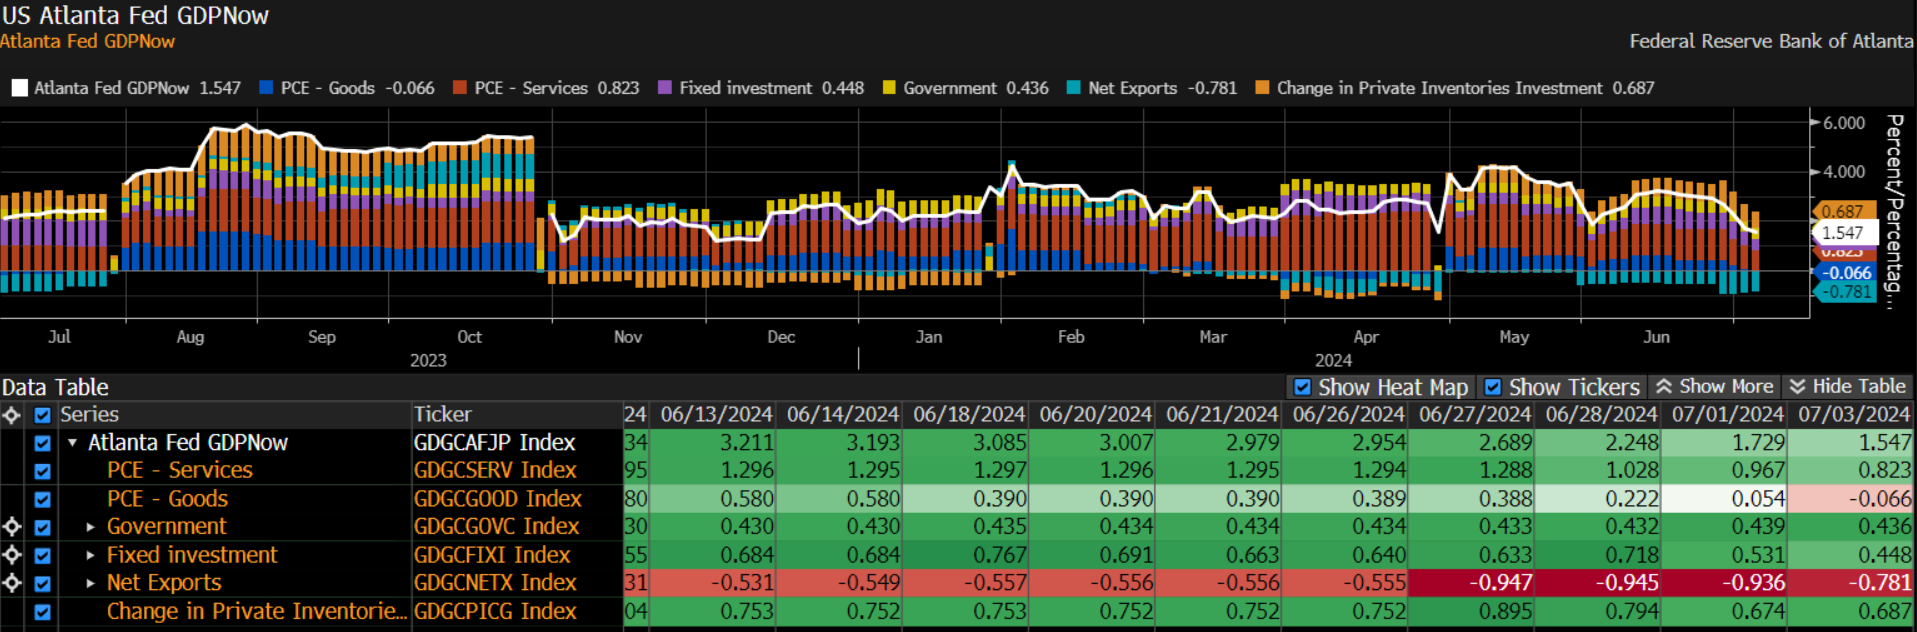
Task: Click the Ticker column header
Action: click(x=443, y=415)
